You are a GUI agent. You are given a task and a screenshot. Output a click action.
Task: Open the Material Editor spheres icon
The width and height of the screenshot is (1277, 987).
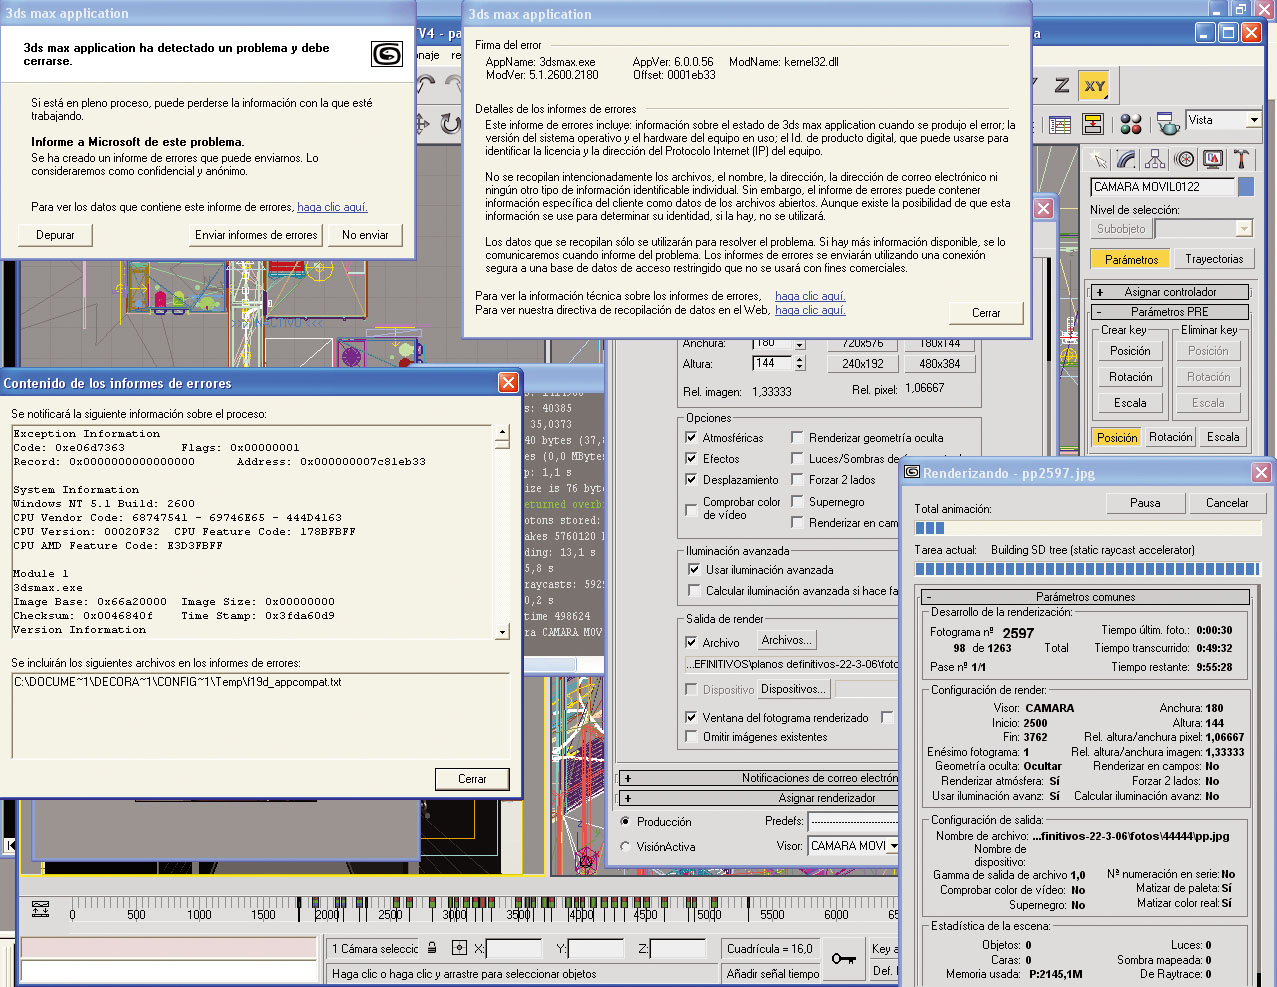pyautogui.click(x=1131, y=125)
